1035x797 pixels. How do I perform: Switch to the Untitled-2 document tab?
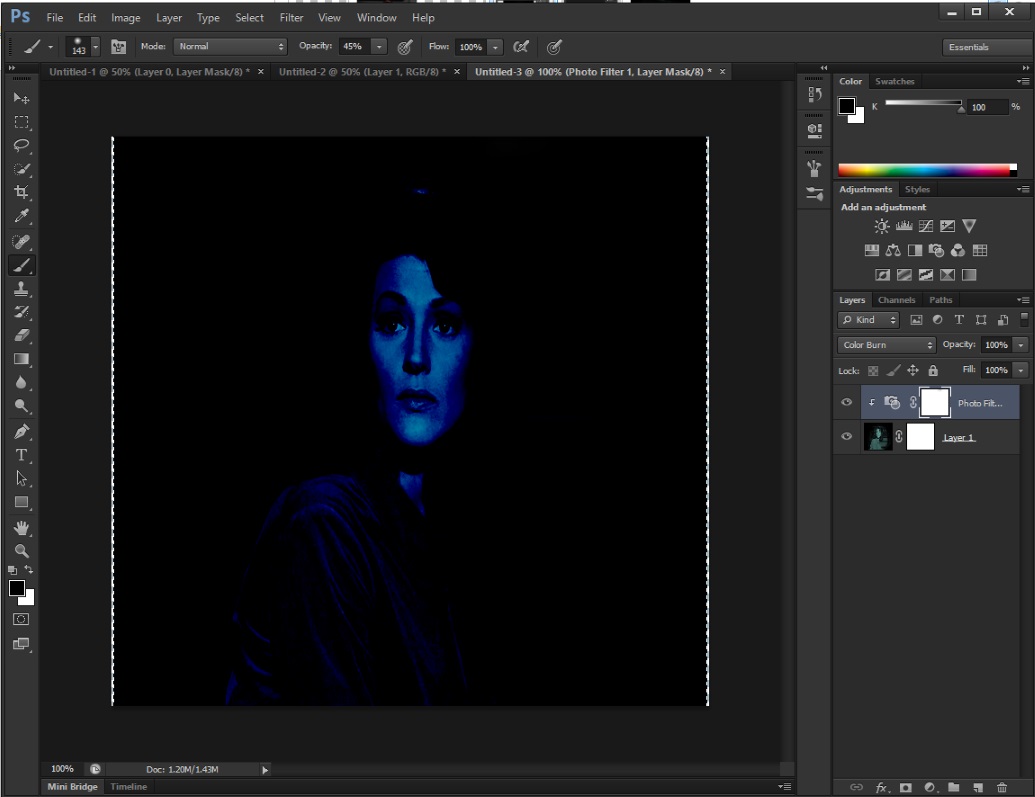[362, 72]
